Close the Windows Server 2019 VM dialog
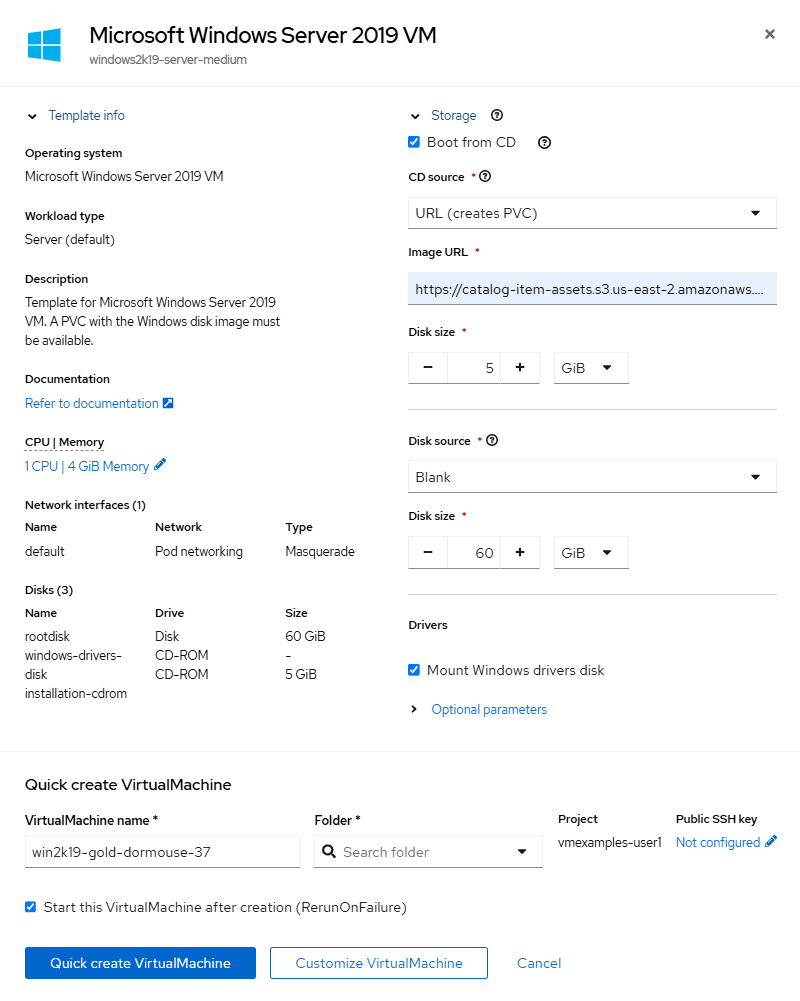The image size is (800, 1001). (769, 34)
